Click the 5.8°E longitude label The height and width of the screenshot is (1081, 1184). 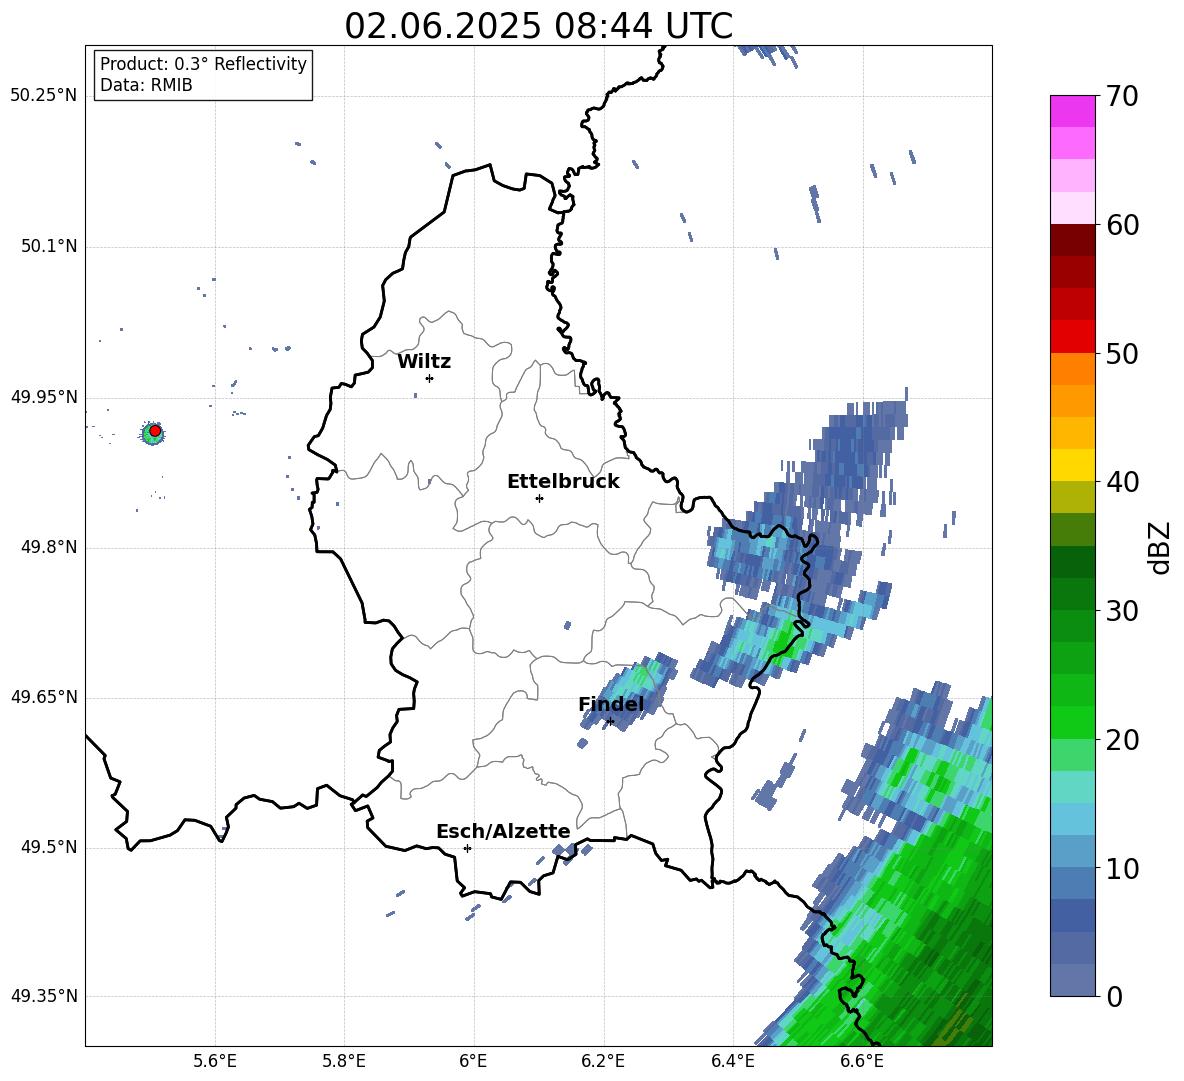344,1061
